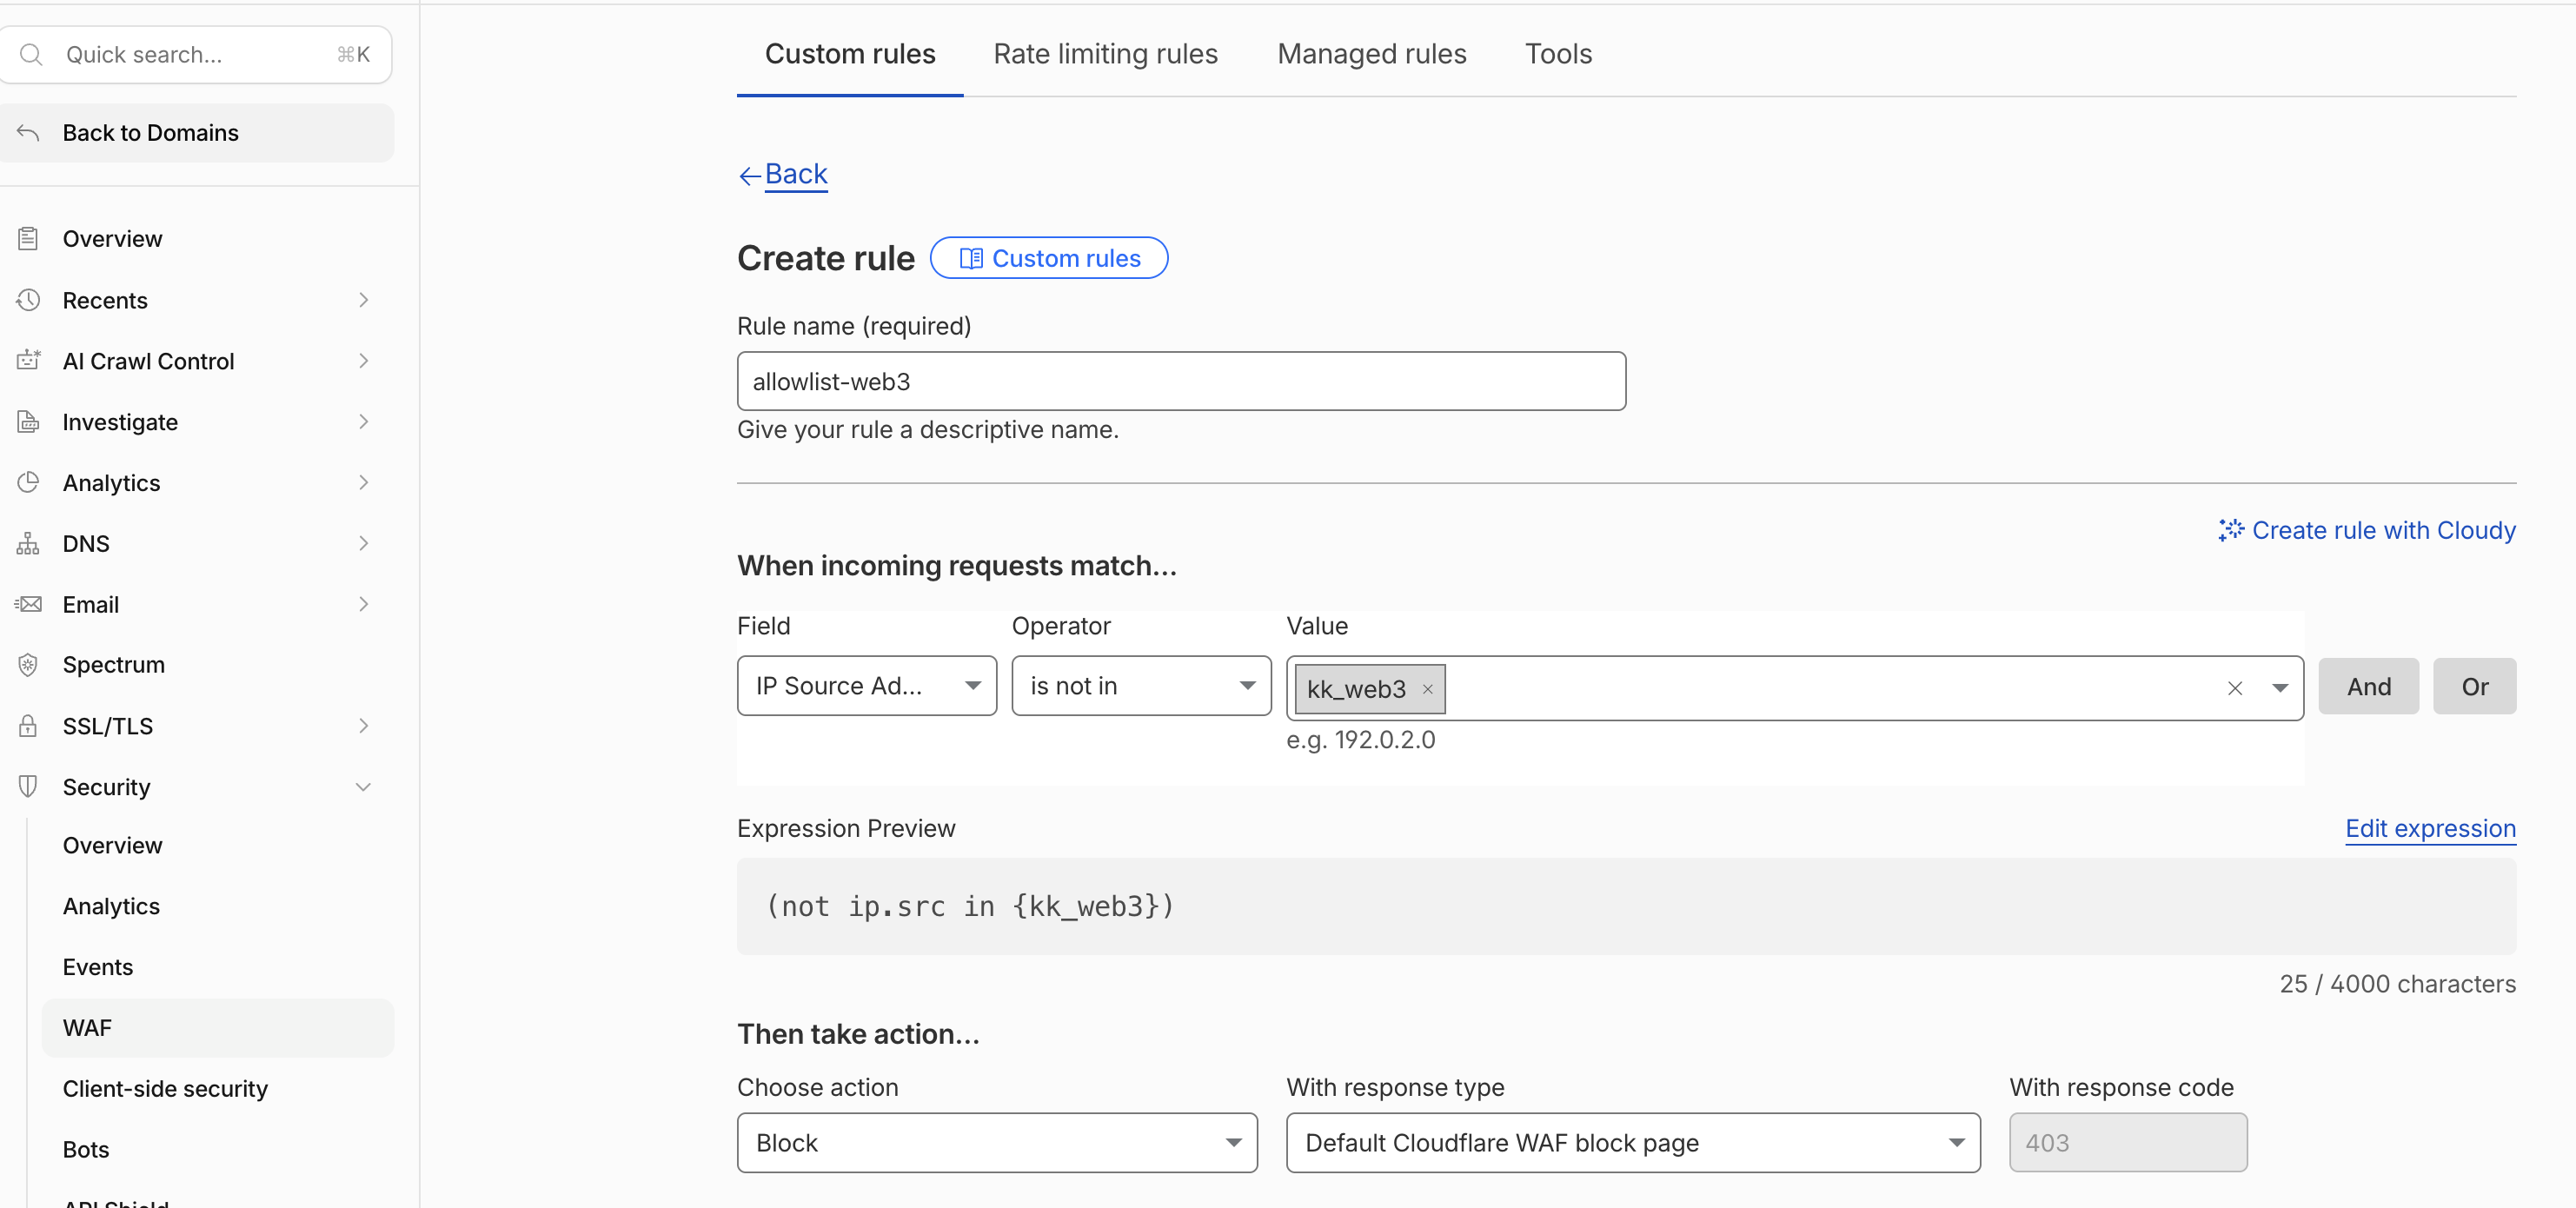Screen dimensions: 2576x1208
Task: Click the Back to Domains arrow icon
Action: click(x=28, y=132)
